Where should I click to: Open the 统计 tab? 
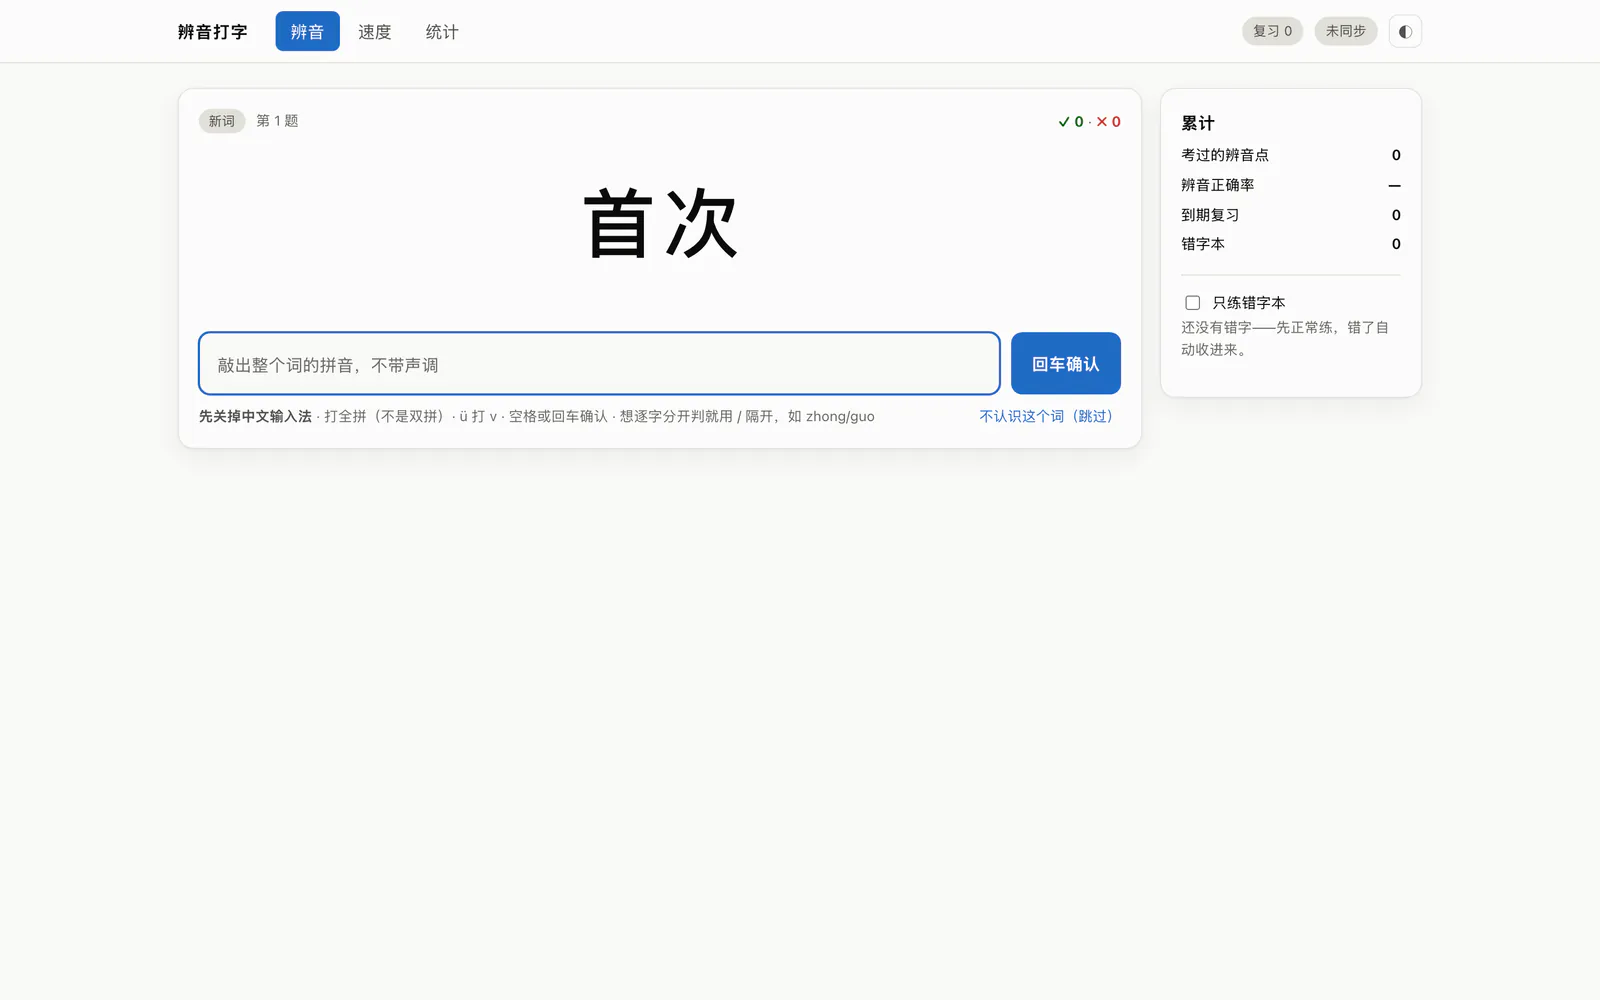442,31
